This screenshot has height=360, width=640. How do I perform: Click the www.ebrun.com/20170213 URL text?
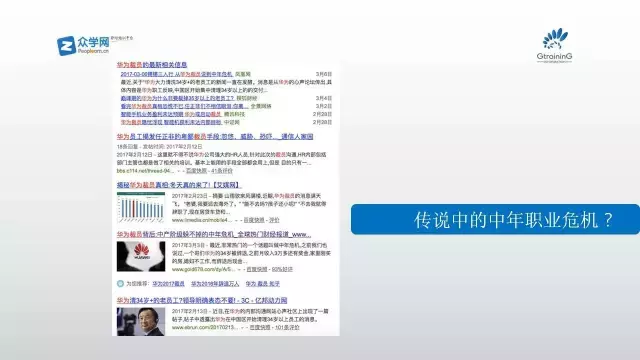click(x=205, y=327)
